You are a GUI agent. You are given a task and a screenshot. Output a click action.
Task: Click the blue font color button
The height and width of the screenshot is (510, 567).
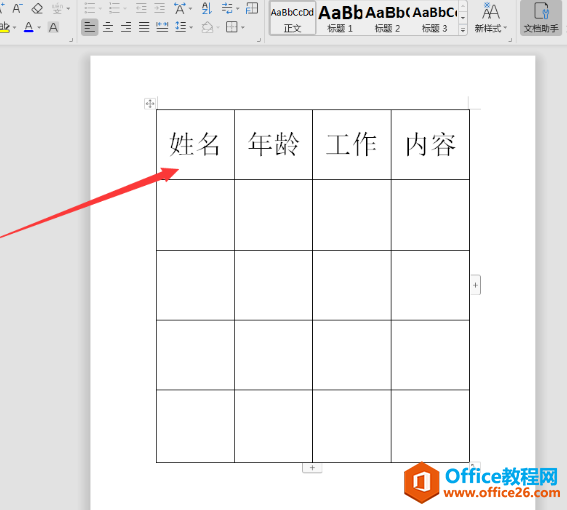[x=29, y=27]
